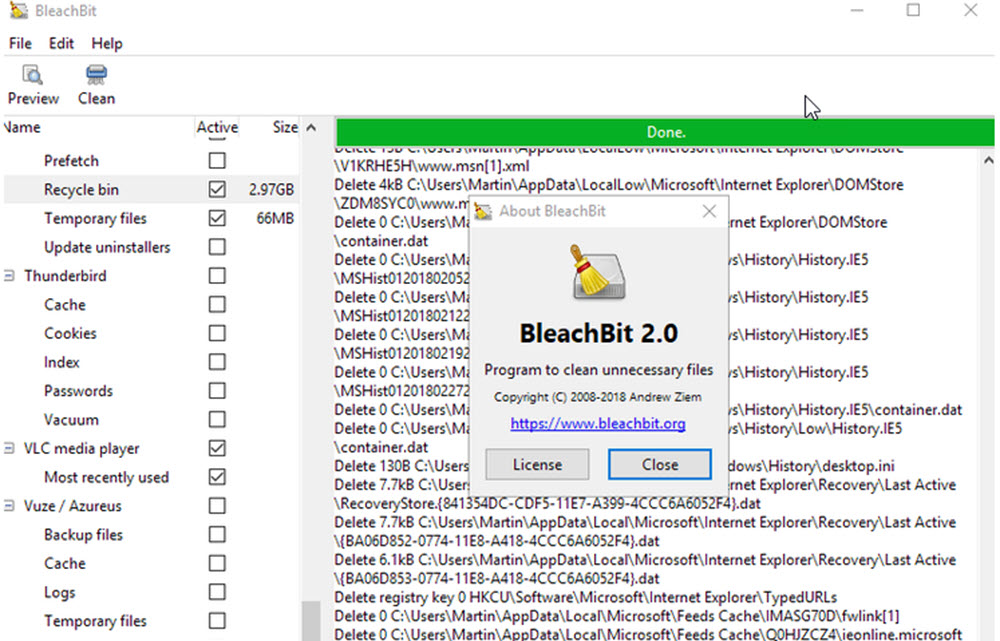Select the Cookies row label
This screenshot has width=1000, height=641.
coord(70,334)
